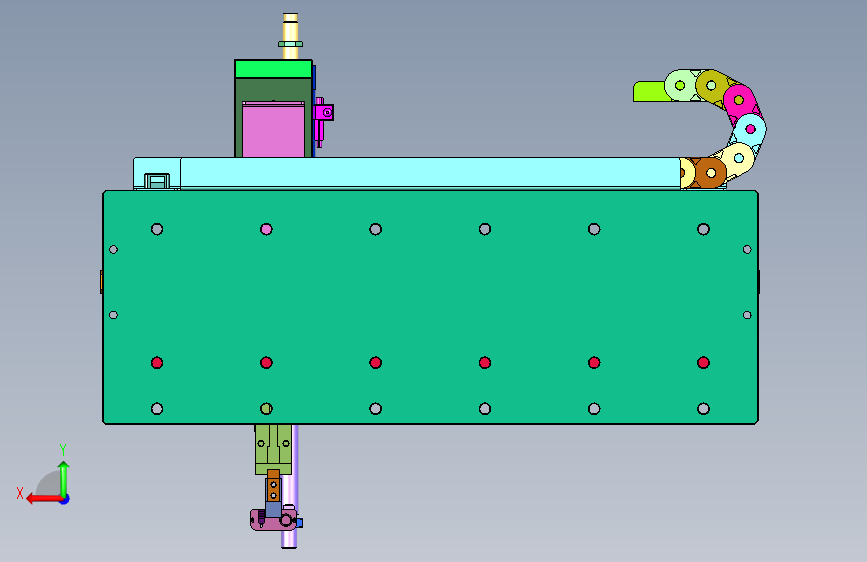867x562 pixels.
Task: Select the olive drag chain link
Action: coord(712,86)
